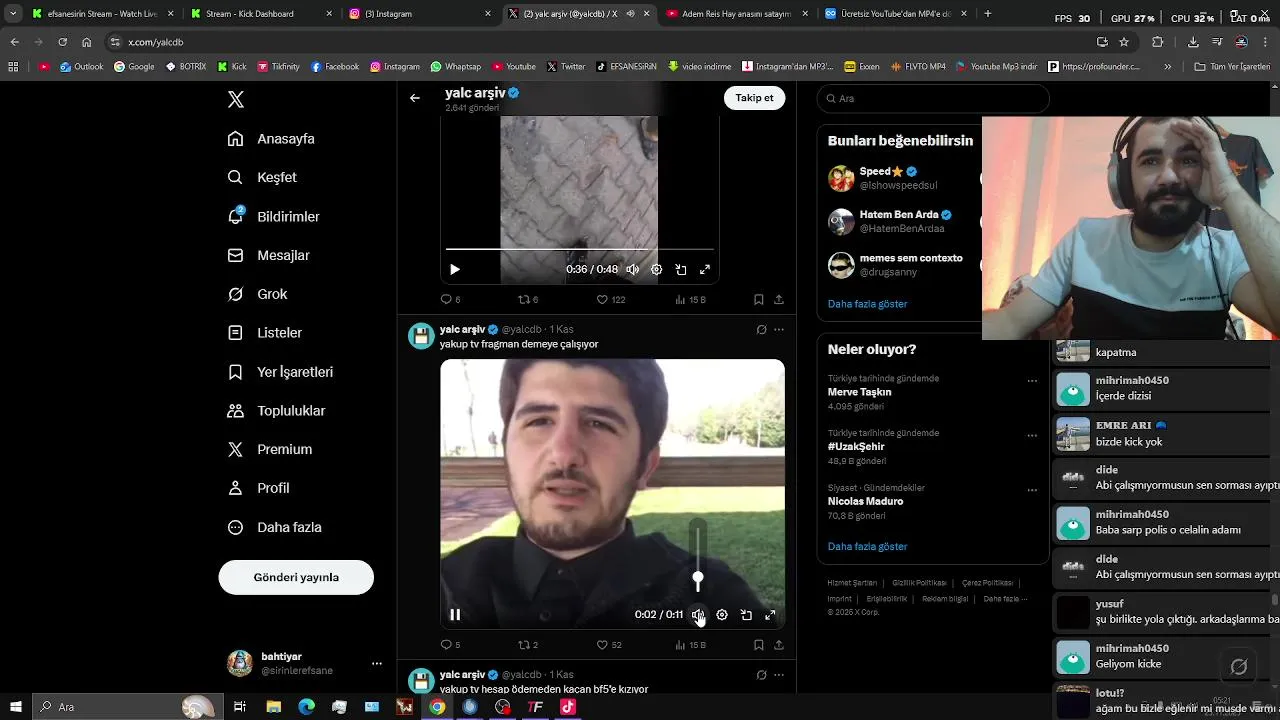The height and width of the screenshot is (720, 1280).
Task: Toggle picture-in-picture on top video
Action: 681,269
